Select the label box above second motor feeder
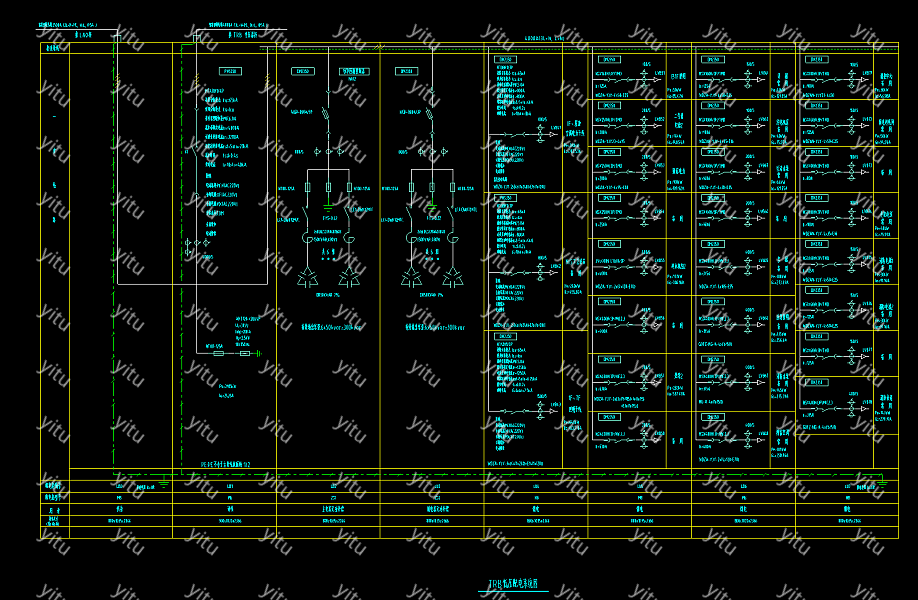Screen dimensions: 918x600 tap(406, 72)
